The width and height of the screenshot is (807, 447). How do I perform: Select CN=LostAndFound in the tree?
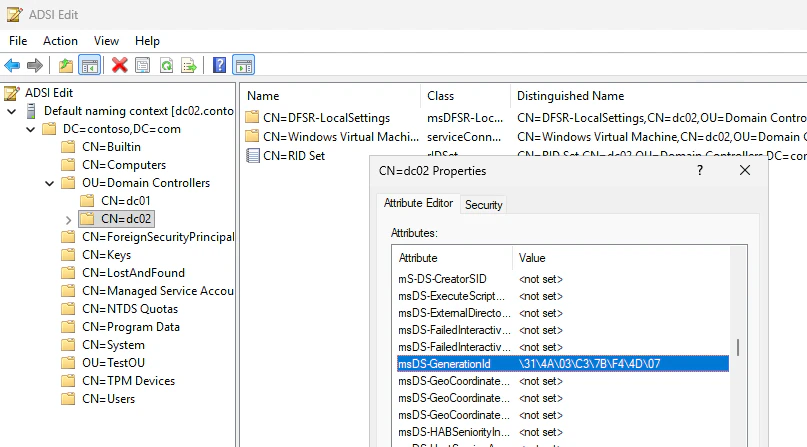click(133, 273)
